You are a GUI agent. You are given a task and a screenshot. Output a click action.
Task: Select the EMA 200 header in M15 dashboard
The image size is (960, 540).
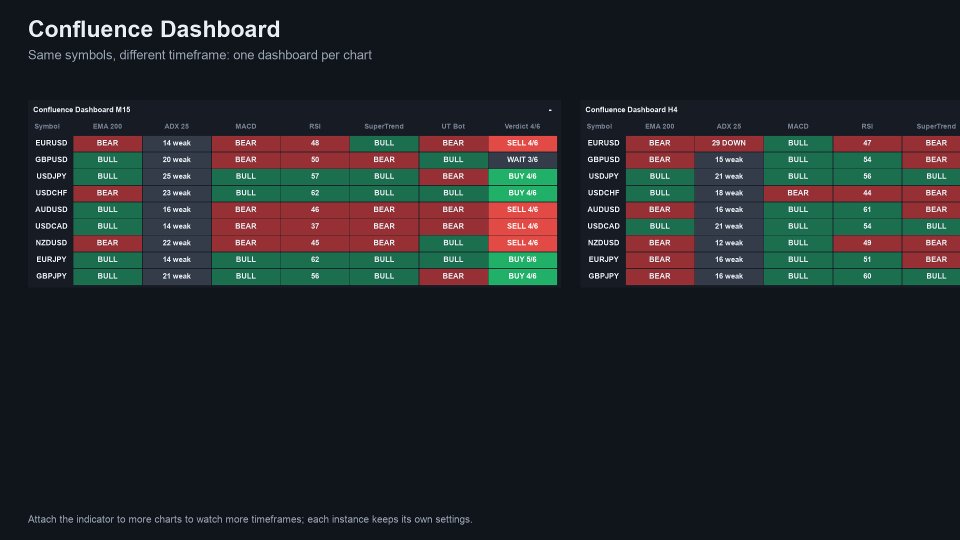(107, 126)
